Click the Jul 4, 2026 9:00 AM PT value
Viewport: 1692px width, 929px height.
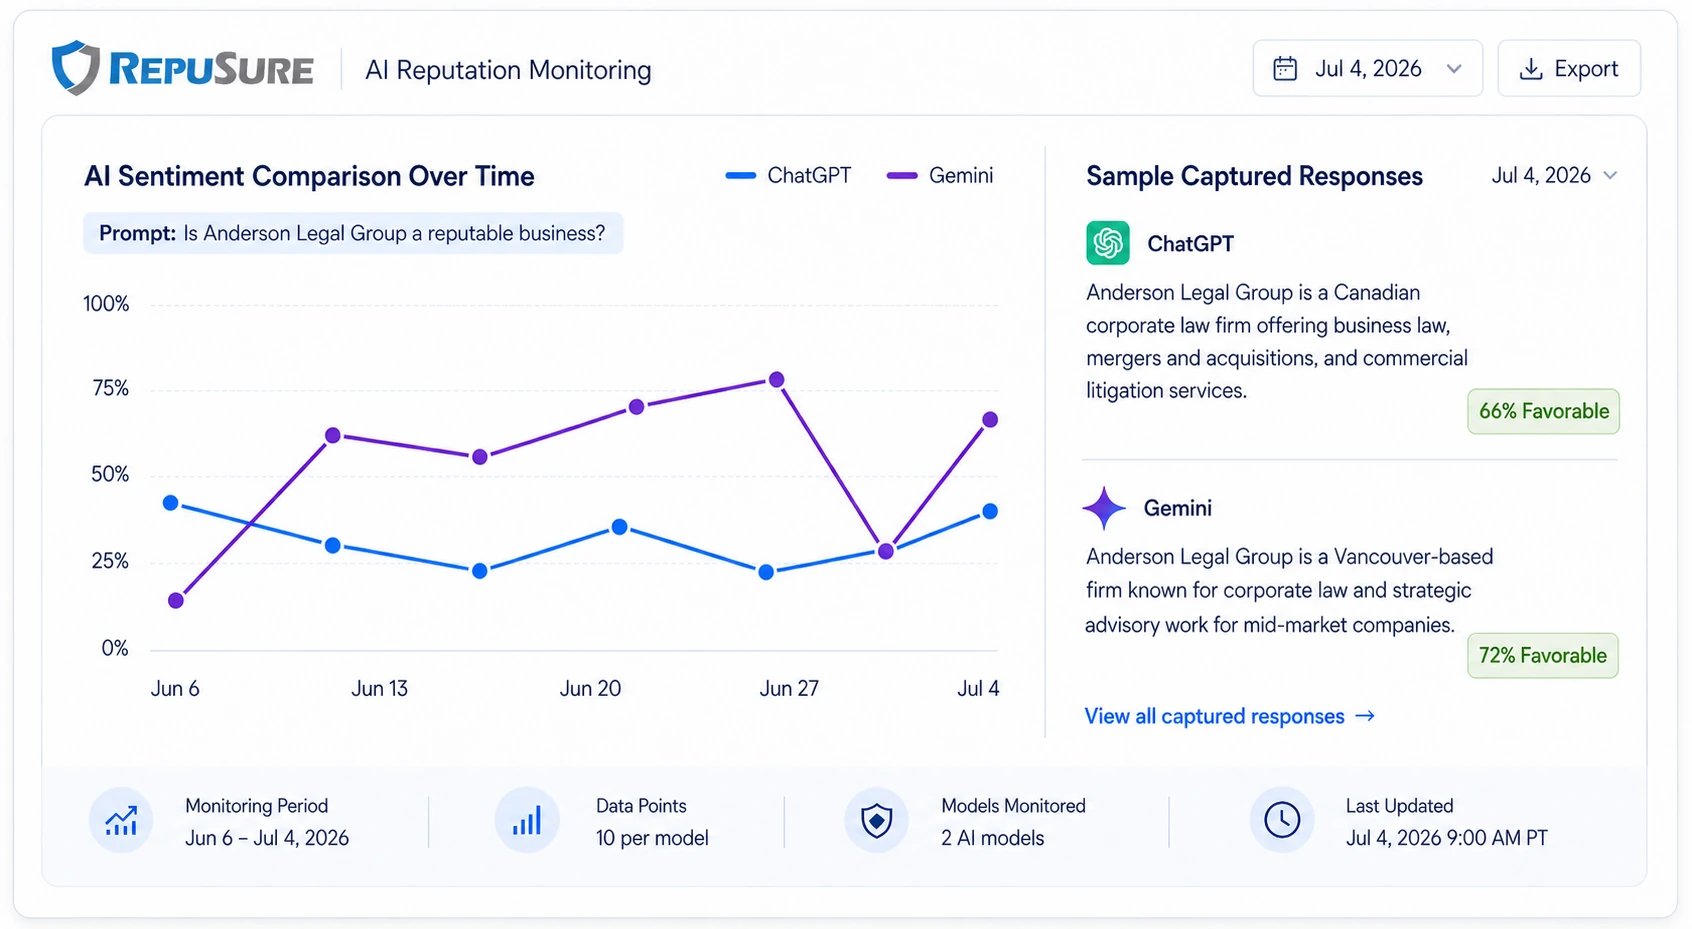click(1446, 838)
